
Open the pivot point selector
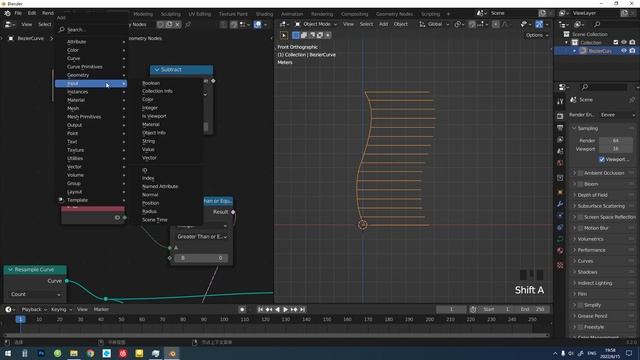click(x=460, y=24)
